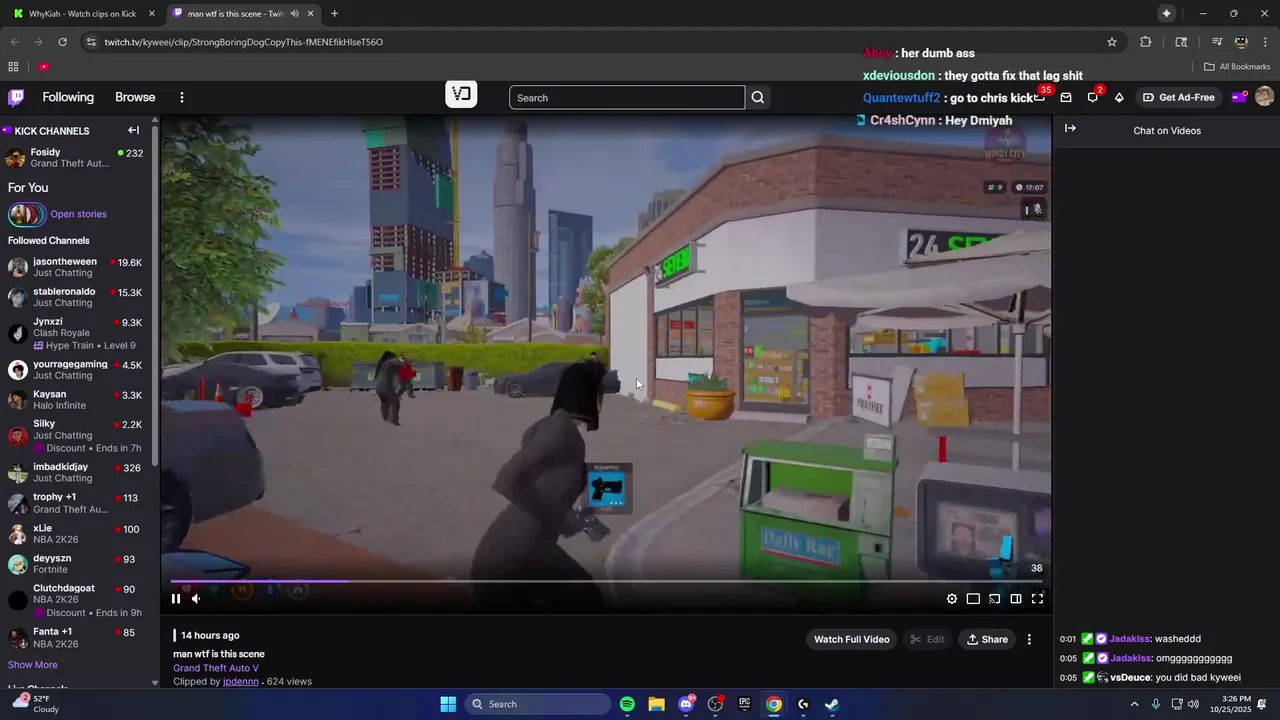1280x720 pixels.
Task: Switch to WhyKiah Kick browser tab
Action: pyautogui.click(x=82, y=14)
